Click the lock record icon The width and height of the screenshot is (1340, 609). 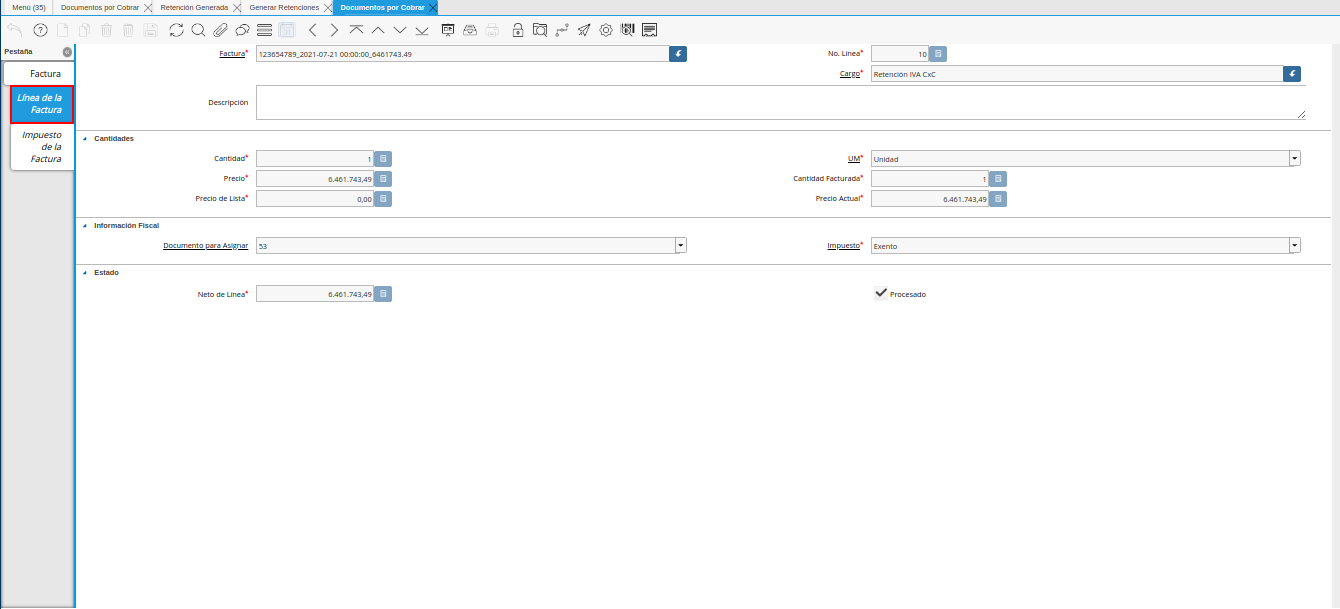tap(518, 30)
